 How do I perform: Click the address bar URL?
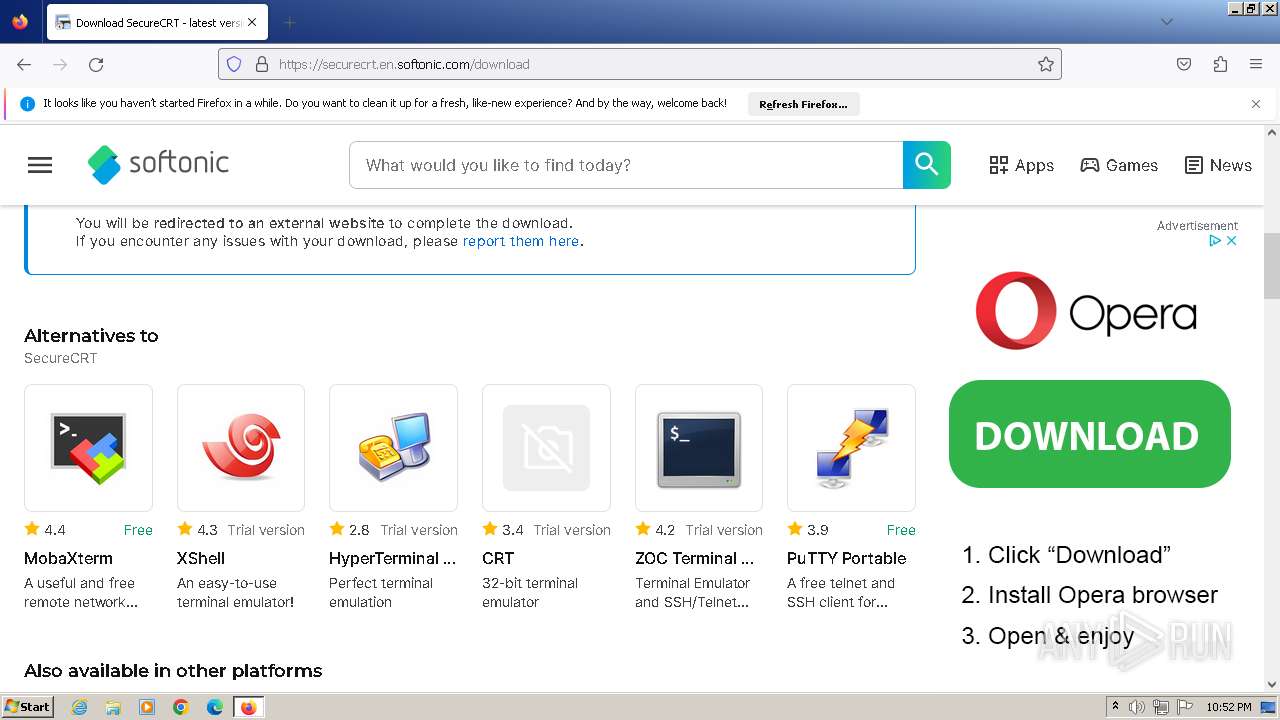click(x=404, y=64)
